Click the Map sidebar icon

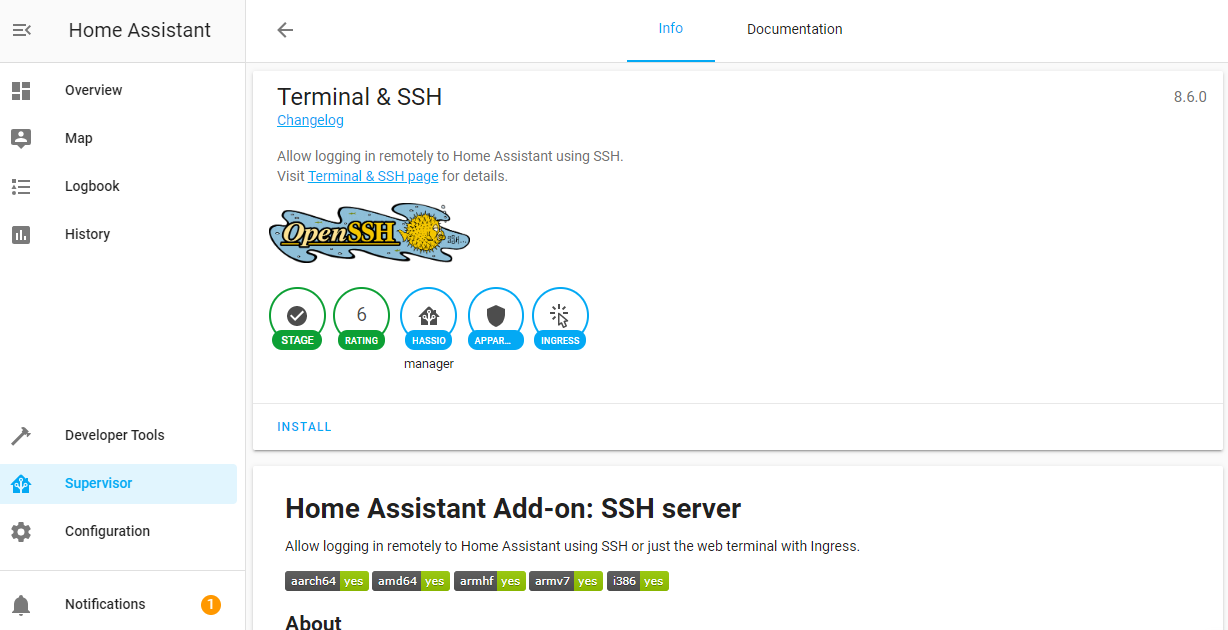click(x=21, y=138)
